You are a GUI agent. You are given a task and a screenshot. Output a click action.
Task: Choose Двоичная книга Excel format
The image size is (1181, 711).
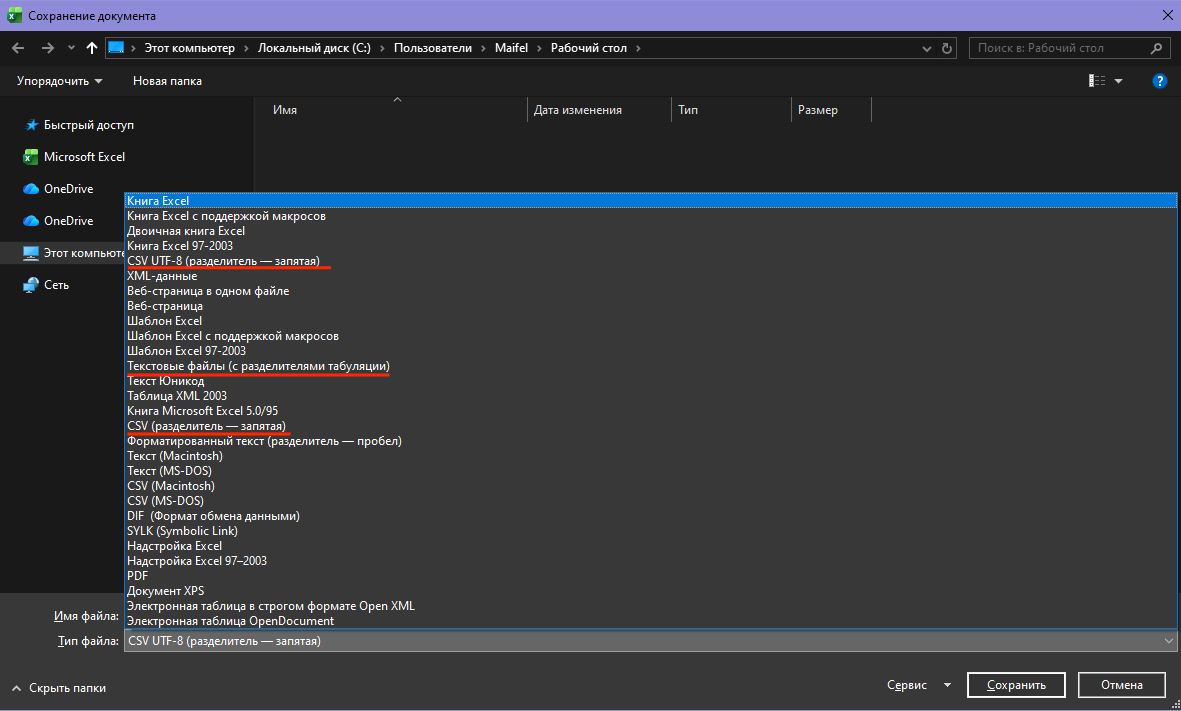650,231
